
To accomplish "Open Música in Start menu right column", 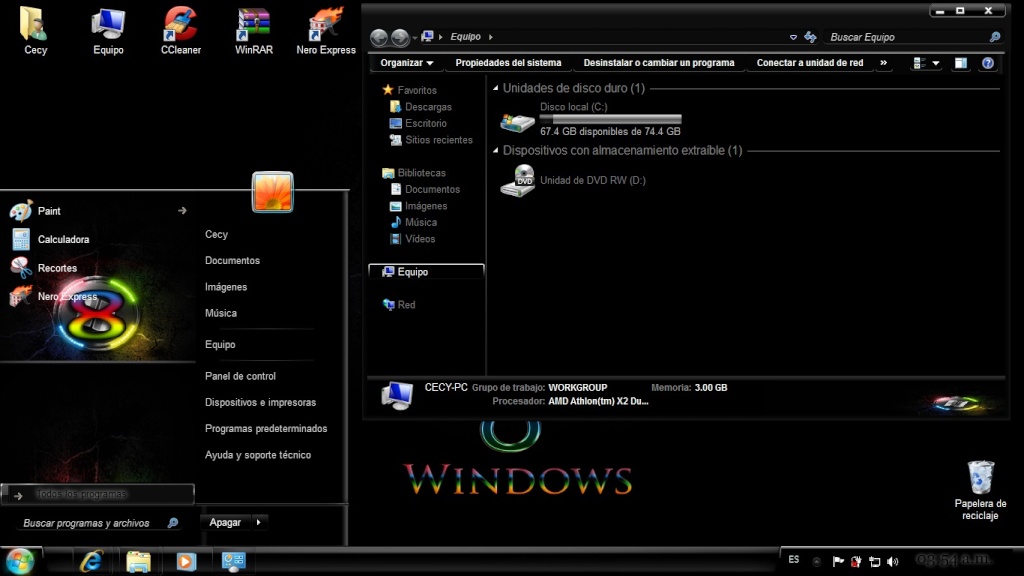I will pos(221,313).
